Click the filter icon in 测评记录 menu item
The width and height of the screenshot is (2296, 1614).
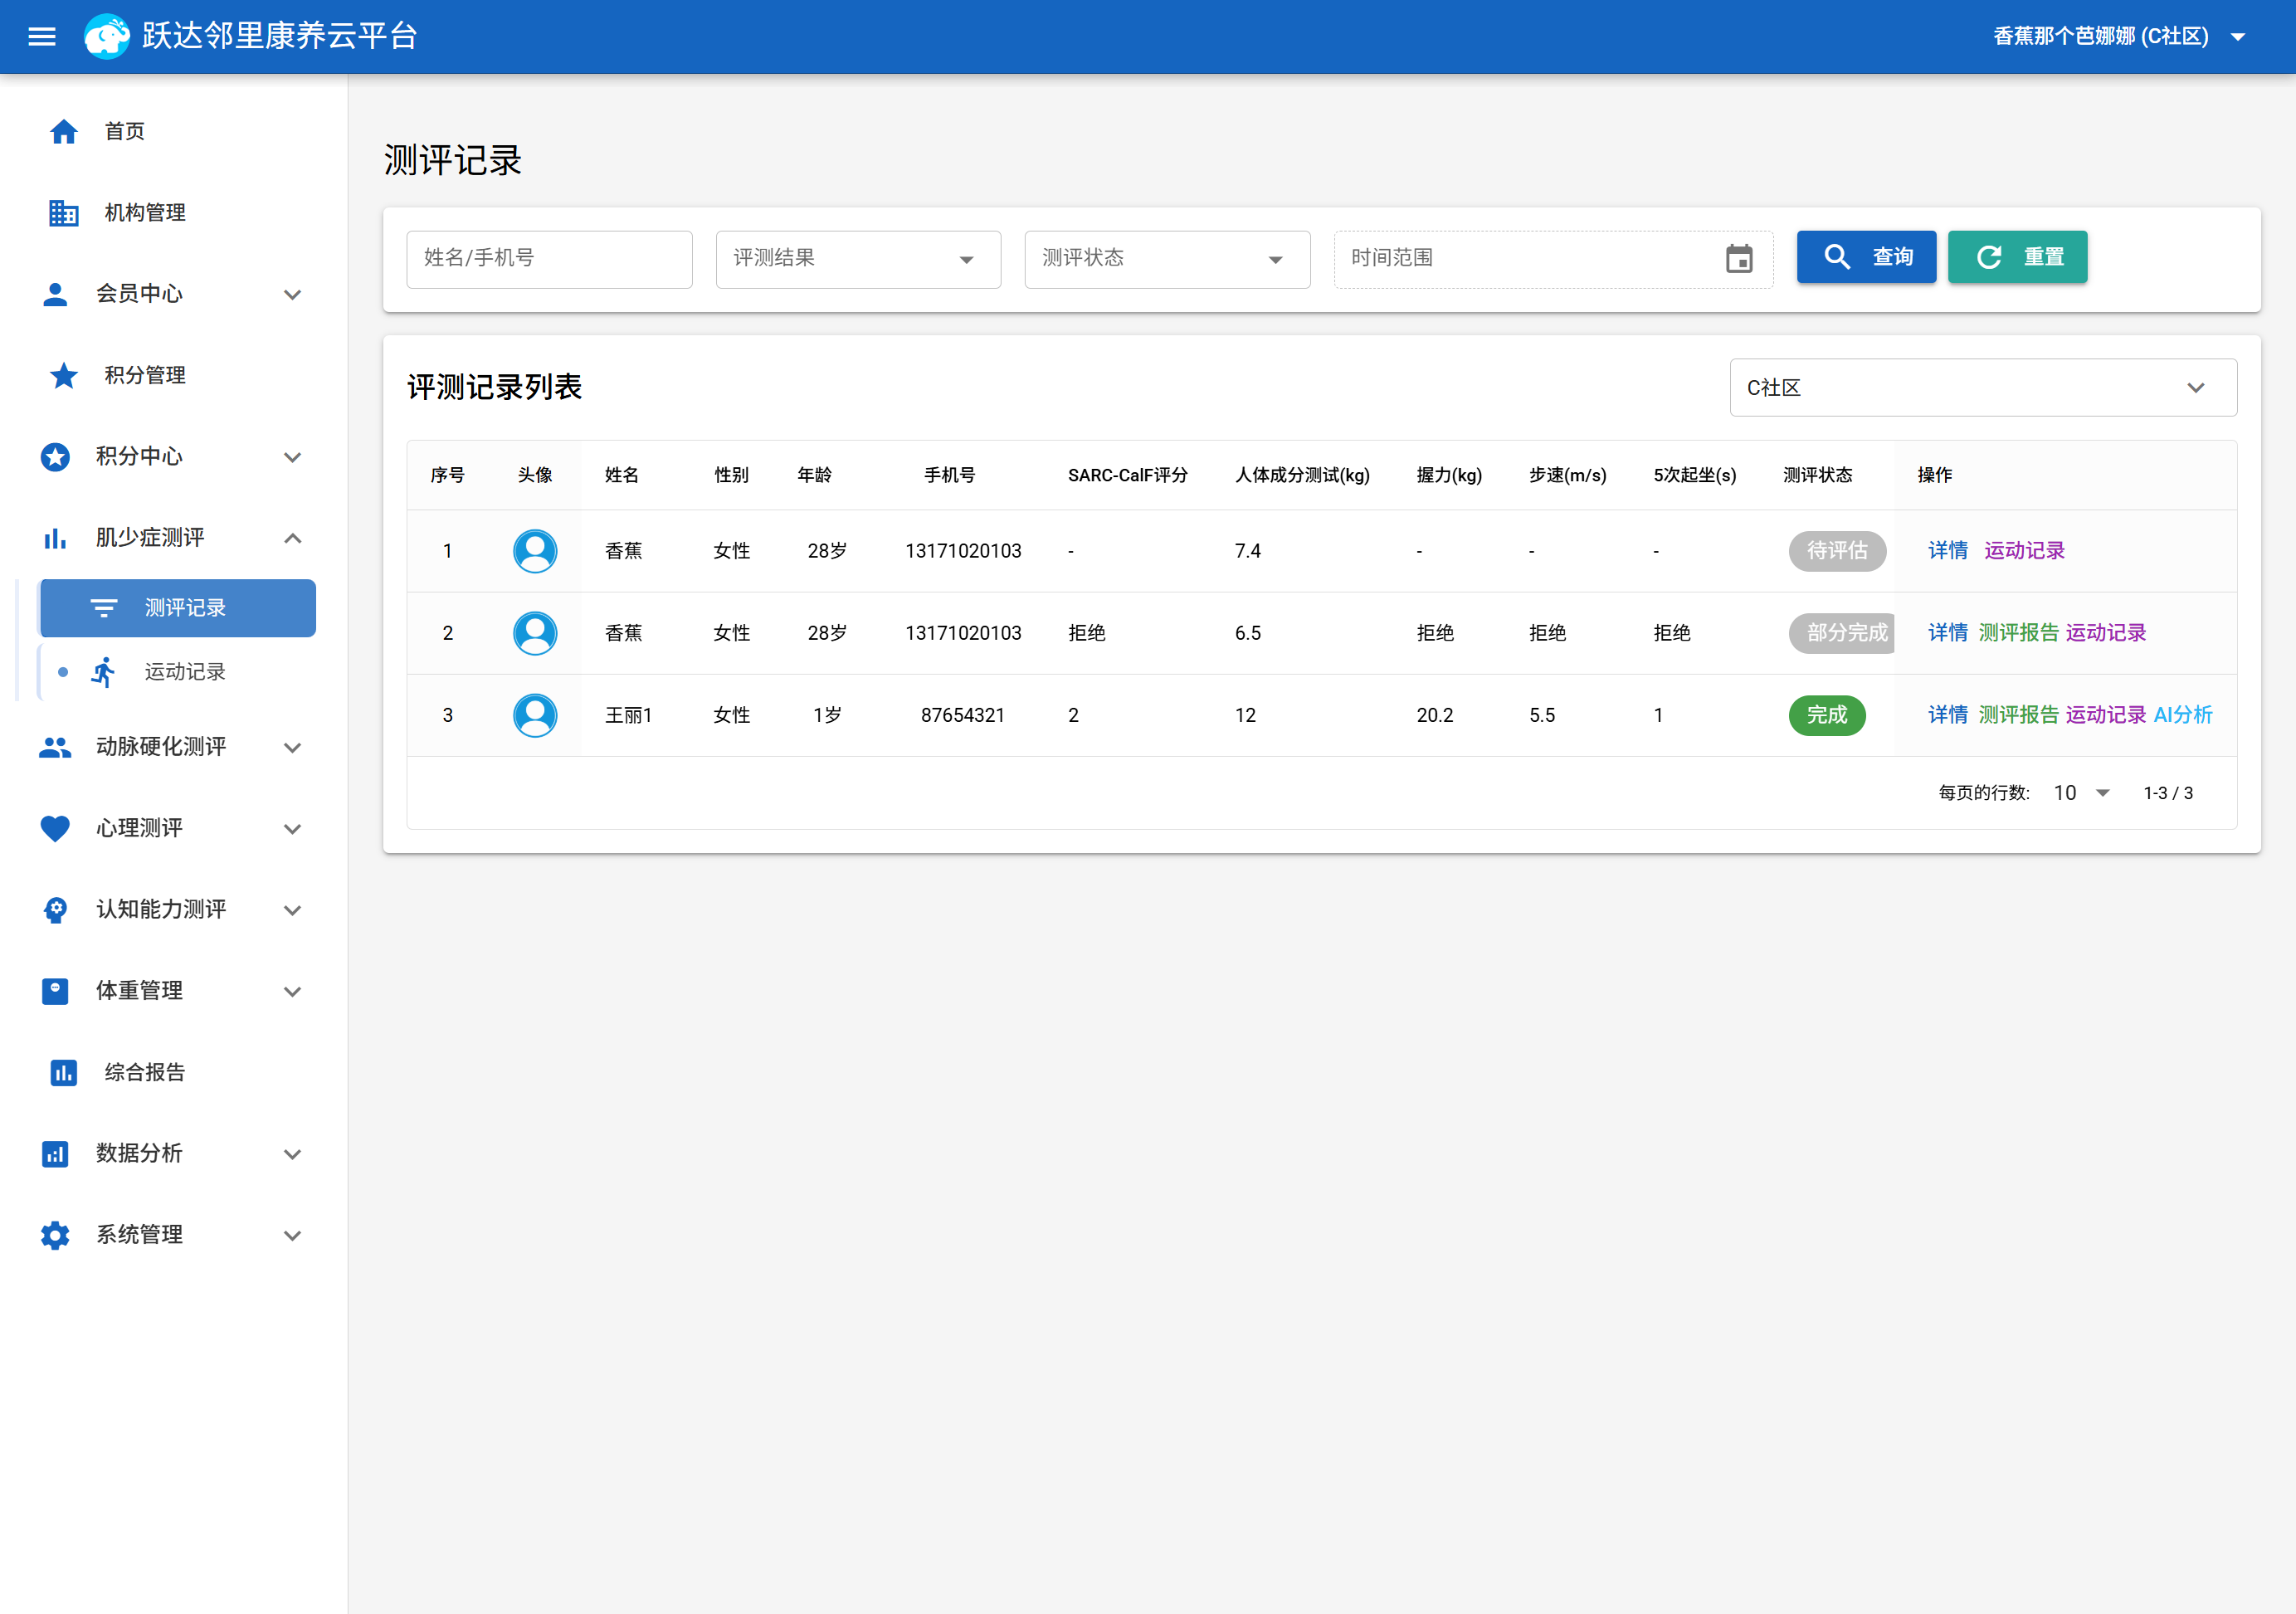(x=104, y=608)
